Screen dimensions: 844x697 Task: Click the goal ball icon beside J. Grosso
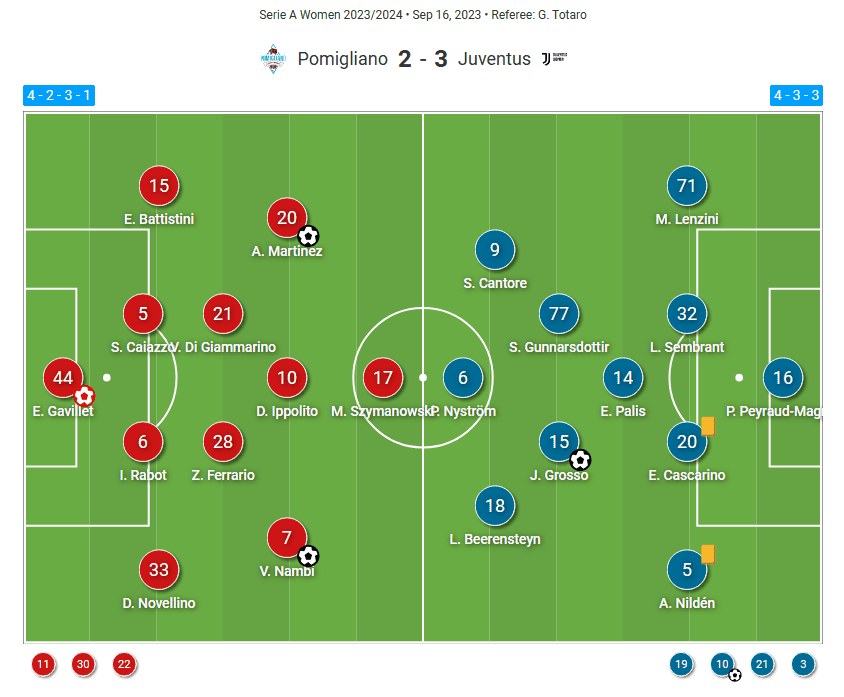(x=580, y=459)
